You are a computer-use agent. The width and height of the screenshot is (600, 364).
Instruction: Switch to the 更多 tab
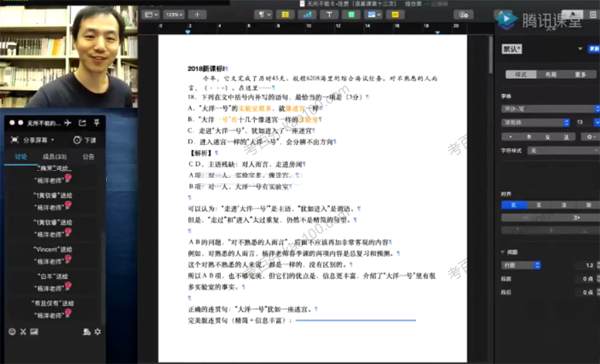[x=580, y=74]
